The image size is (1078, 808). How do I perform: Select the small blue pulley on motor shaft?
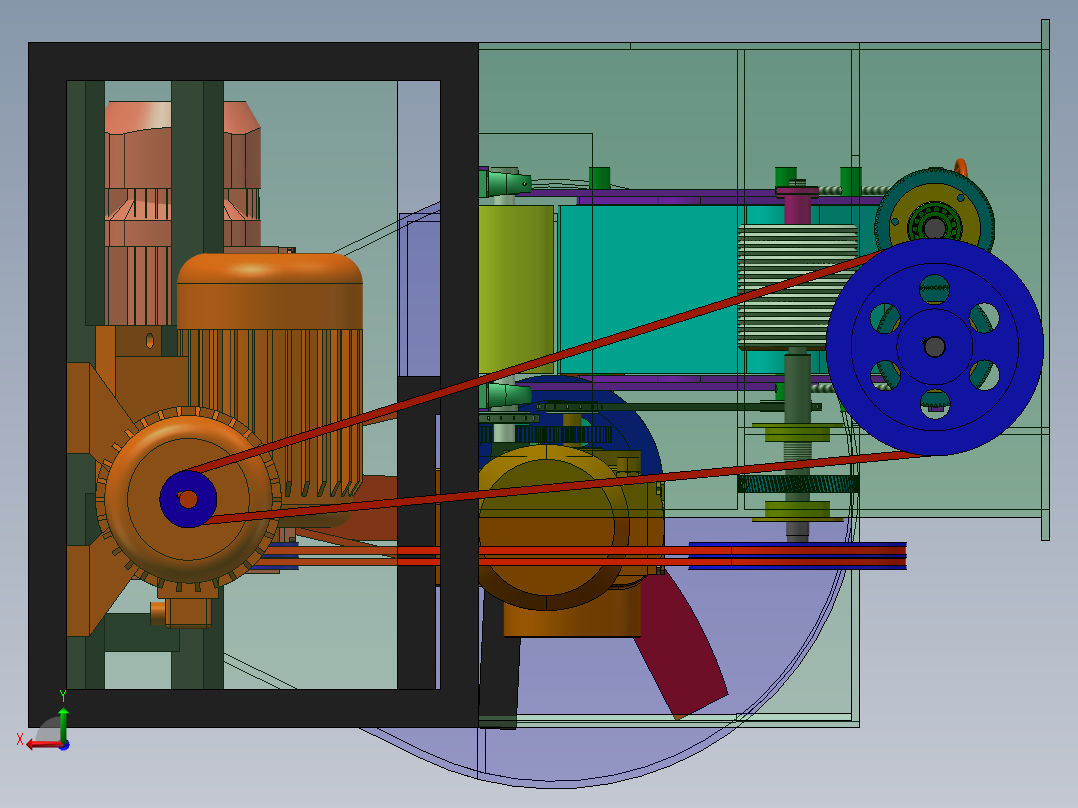click(x=188, y=499)
